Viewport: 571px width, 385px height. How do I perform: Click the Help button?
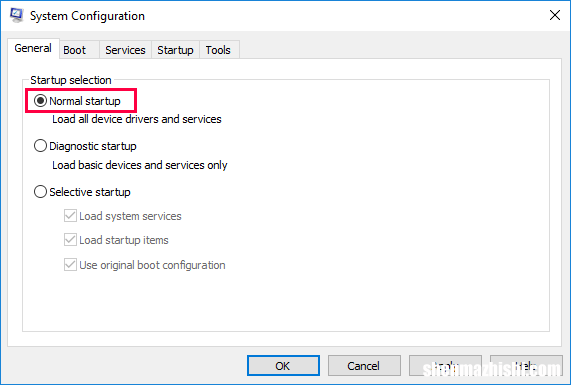(526, 366)
